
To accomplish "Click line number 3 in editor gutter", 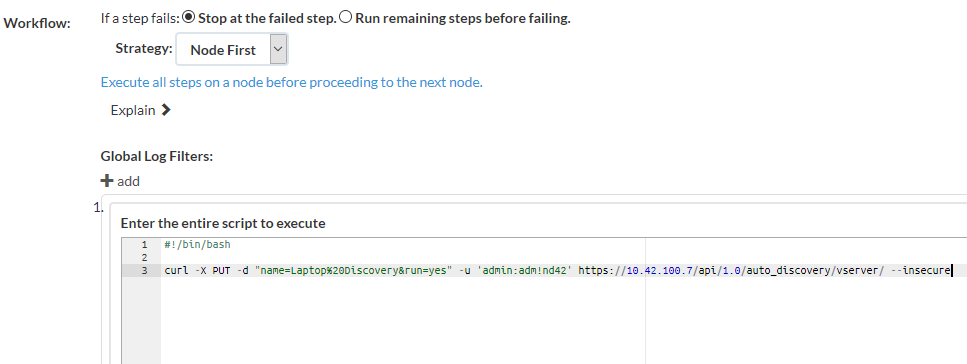I will (144, 270).
